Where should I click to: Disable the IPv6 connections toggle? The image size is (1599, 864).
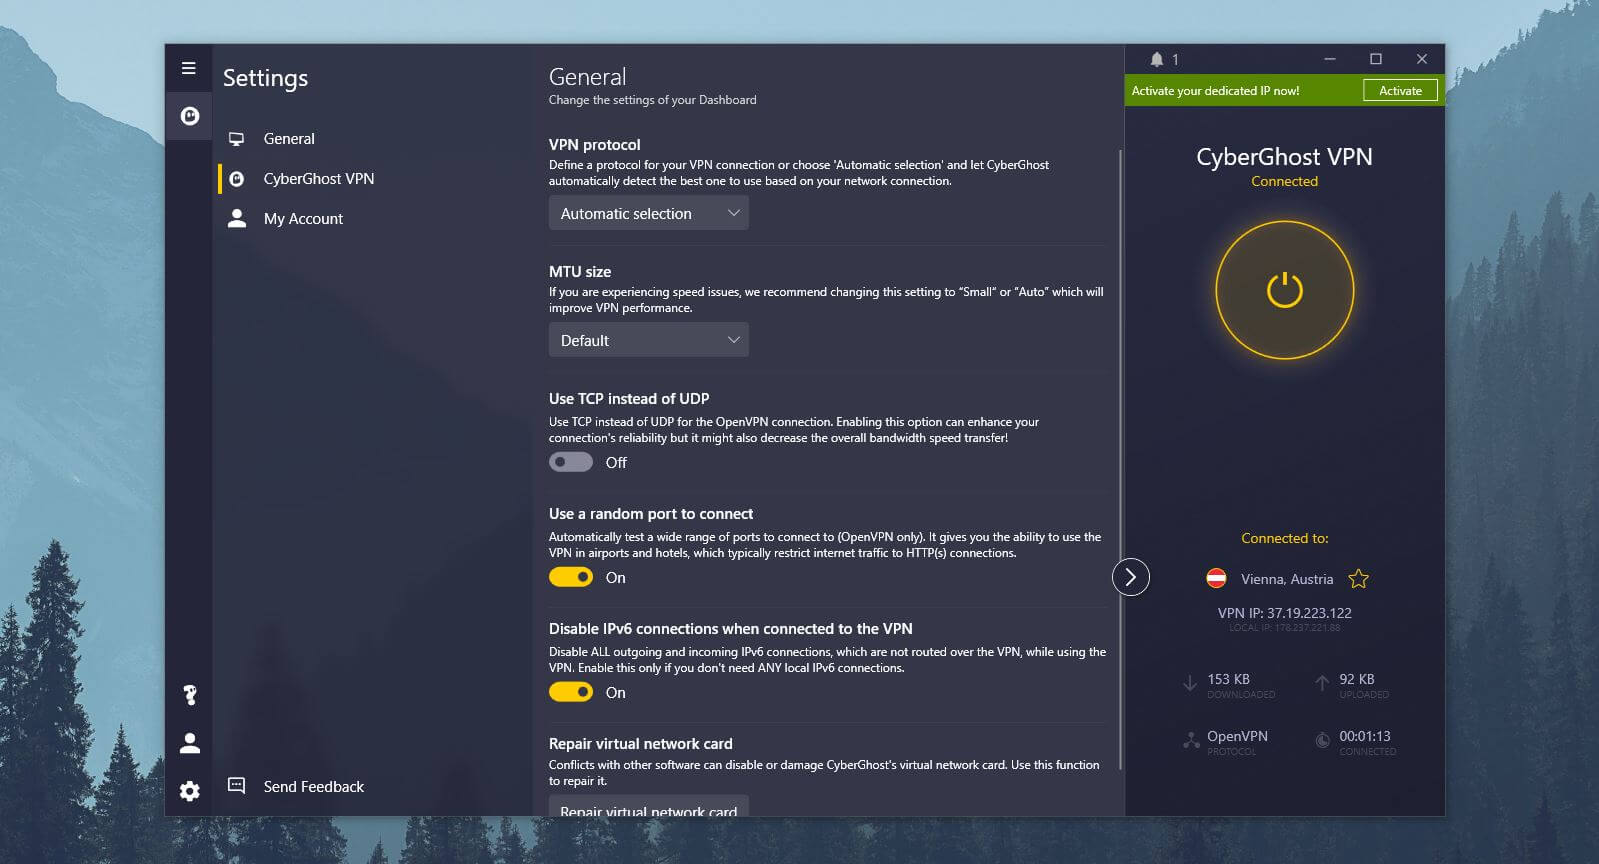click(571, 692)
